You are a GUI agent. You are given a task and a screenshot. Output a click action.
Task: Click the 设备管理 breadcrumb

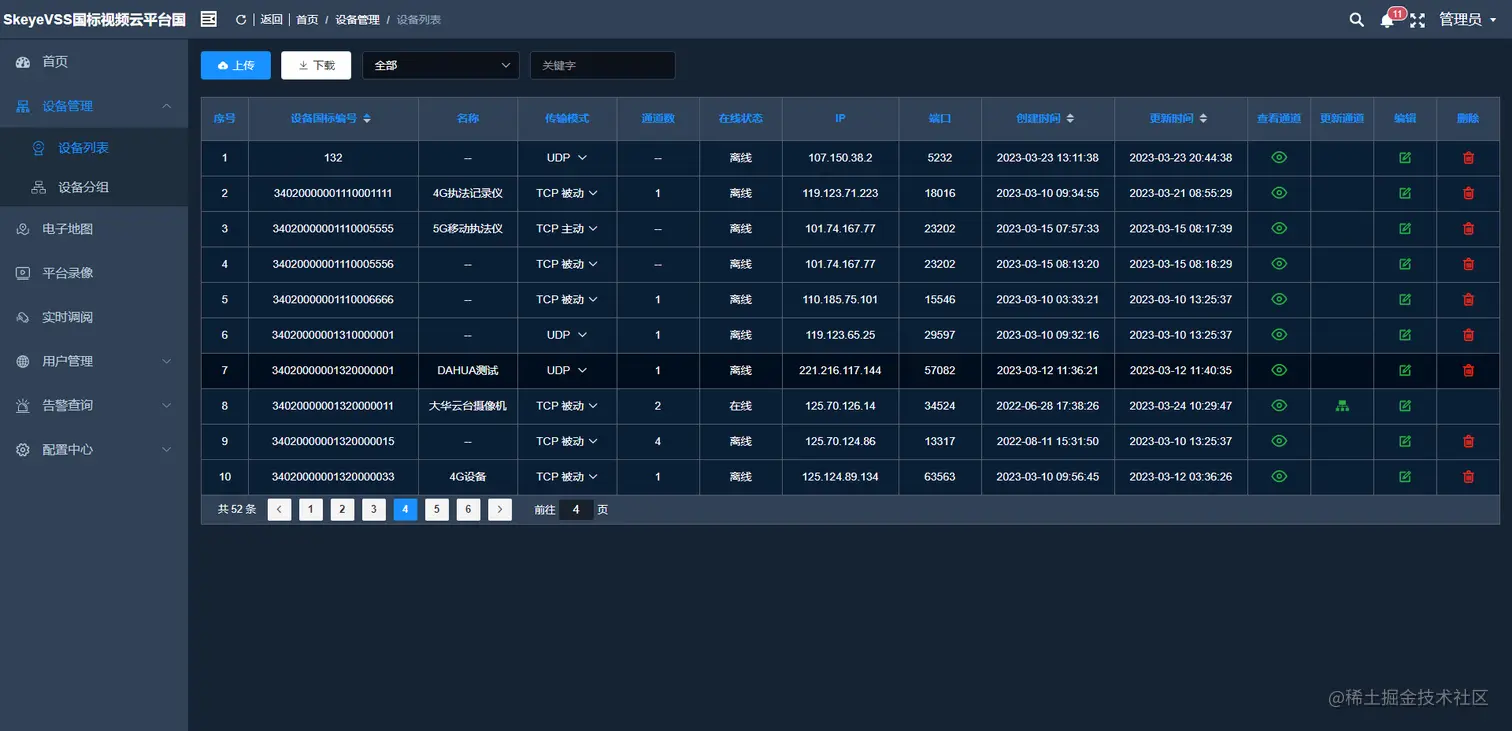point(357,20)
